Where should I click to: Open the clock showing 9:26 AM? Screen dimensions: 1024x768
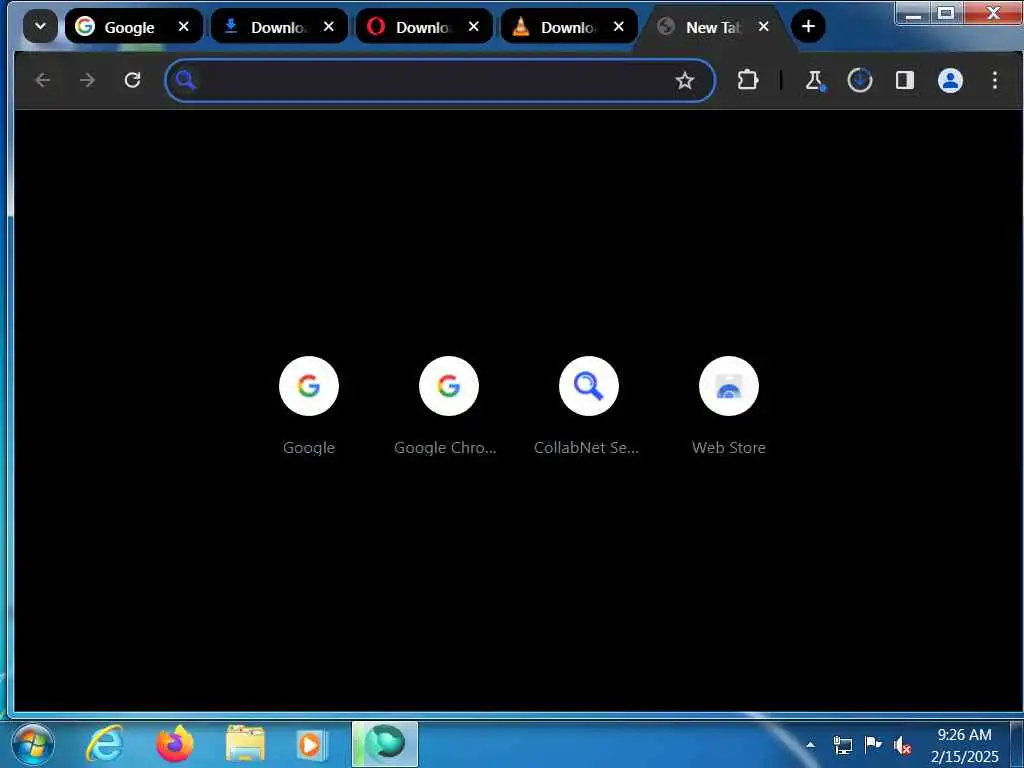965,745
